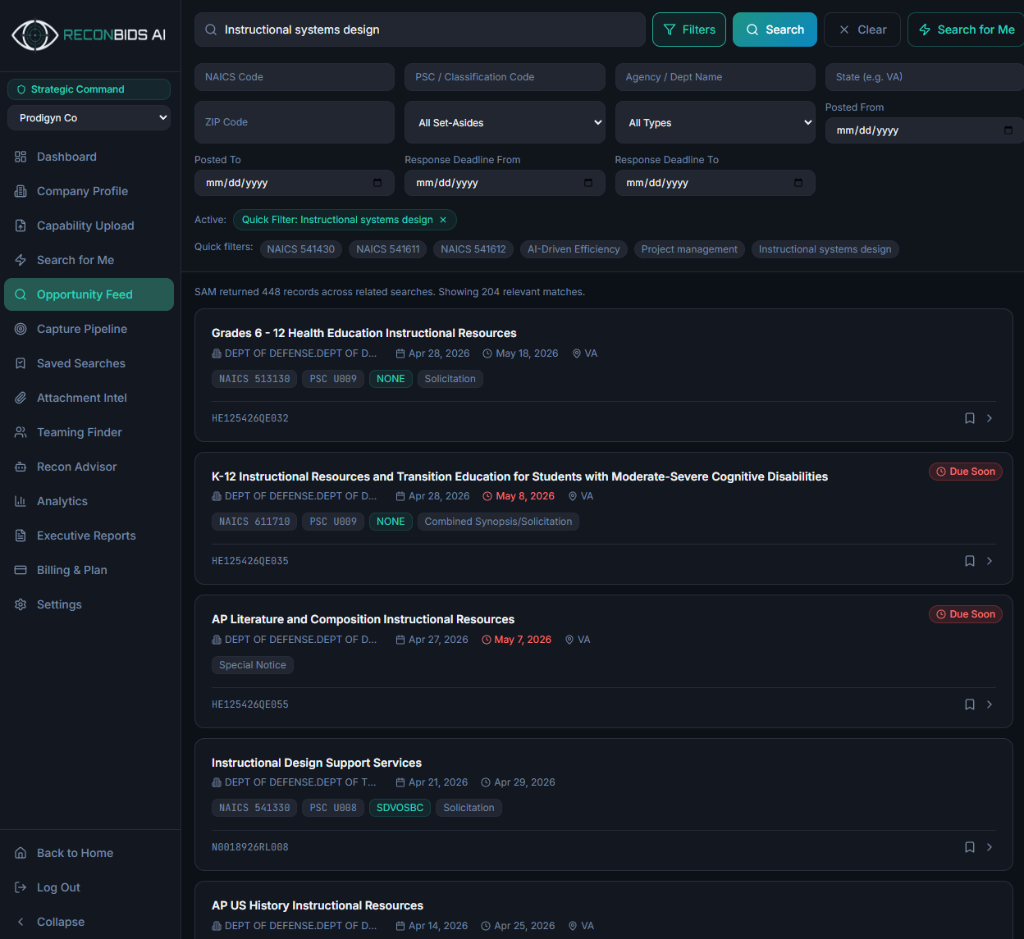Open the Response Deadline To calendar icon
Screen dimensions: 1024x939
[x=798, y=183]
